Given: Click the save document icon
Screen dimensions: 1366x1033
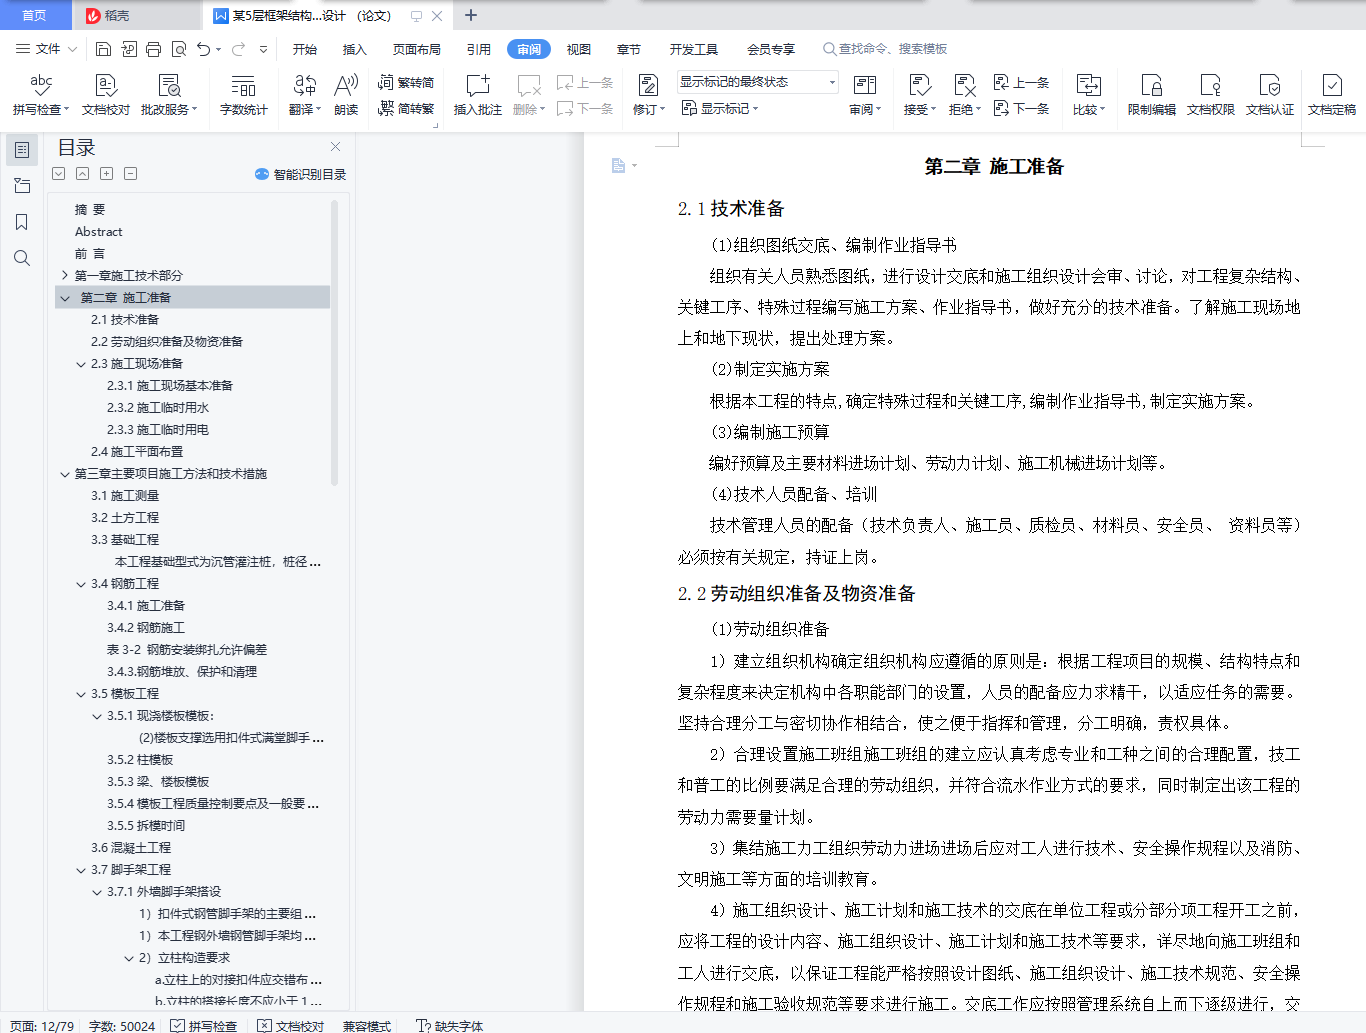Looking at the screenshot, I should click(103, 49).
